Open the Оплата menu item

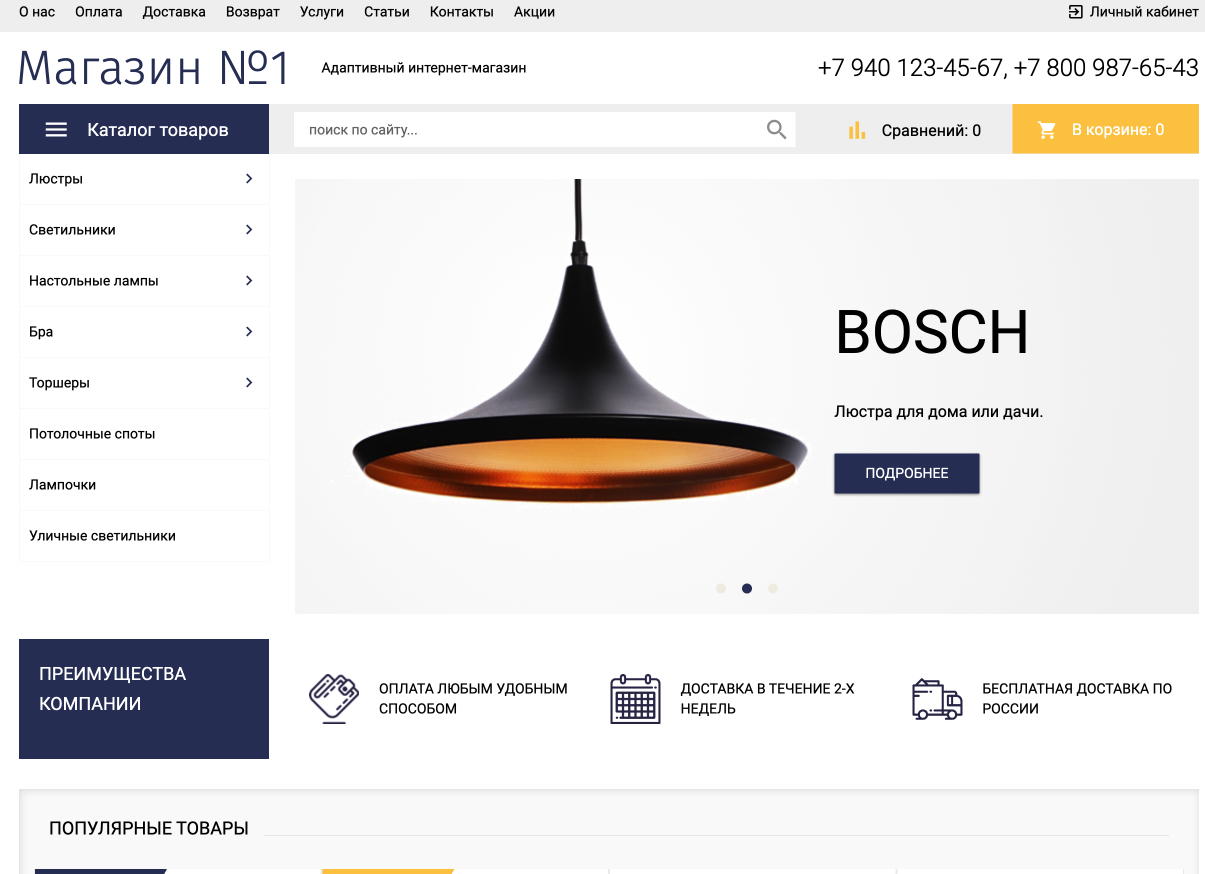point(99,12)
